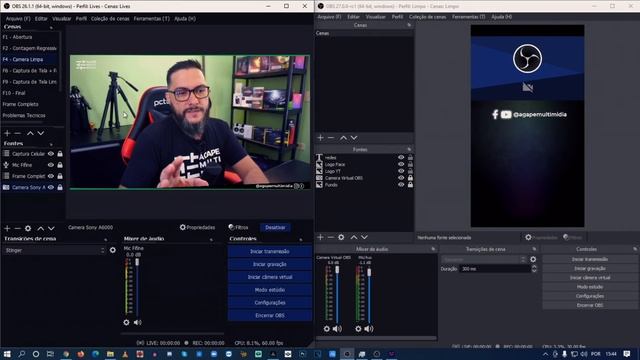Open Stinger transition settings gear
Viewport: 640px width, 360px height.
point(113,250)
